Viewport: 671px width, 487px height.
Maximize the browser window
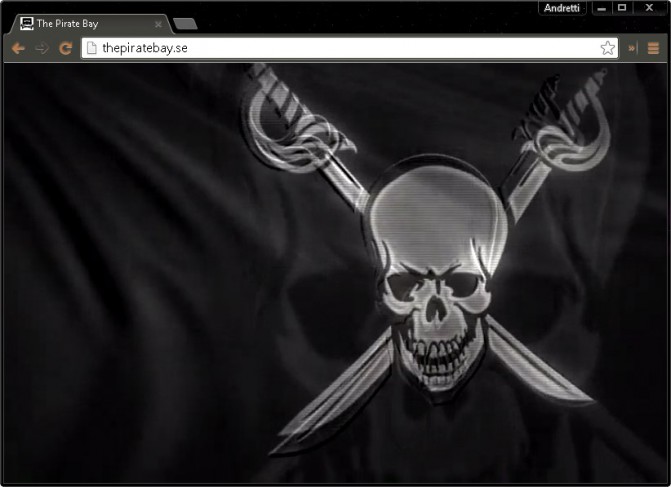point(622,8)
